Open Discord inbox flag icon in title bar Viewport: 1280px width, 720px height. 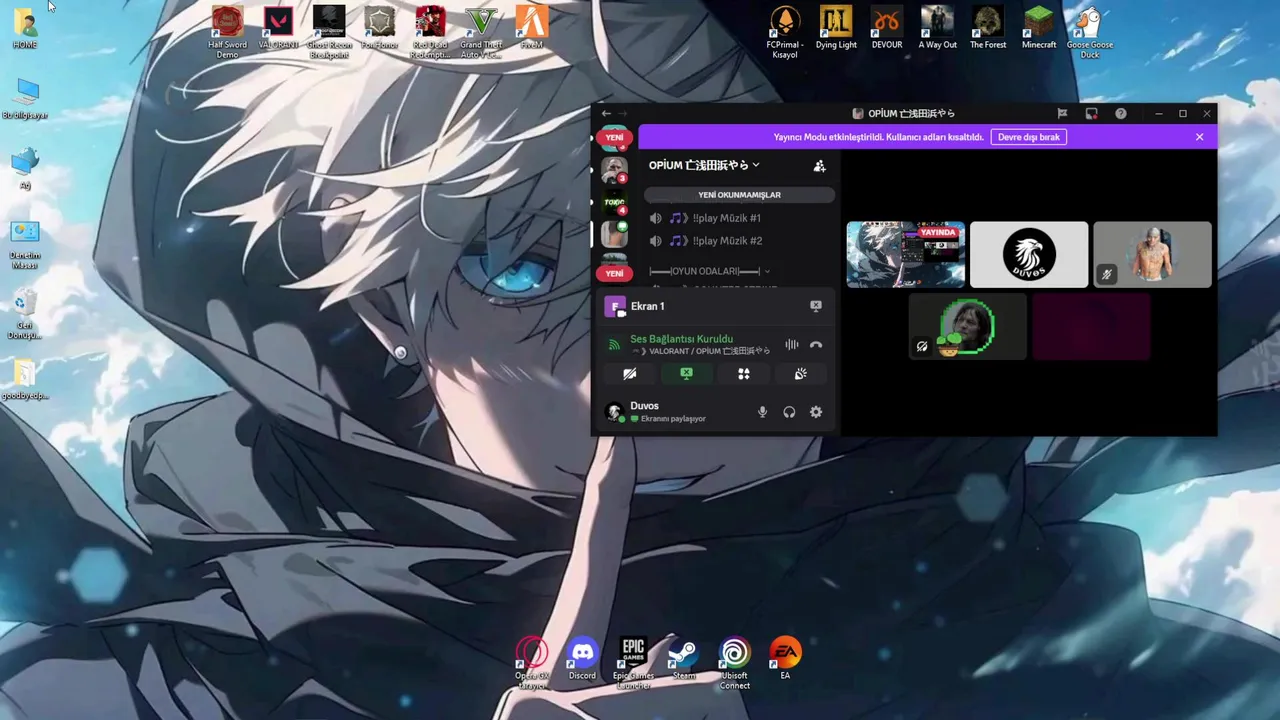click(x=1062, y=114)
